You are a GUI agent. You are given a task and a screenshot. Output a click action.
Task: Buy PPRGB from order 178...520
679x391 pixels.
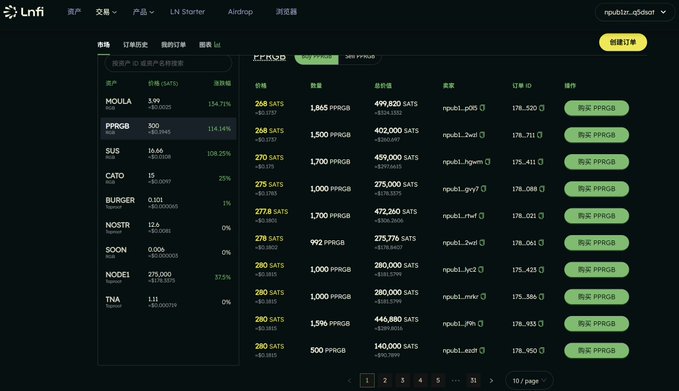[596, 108]
